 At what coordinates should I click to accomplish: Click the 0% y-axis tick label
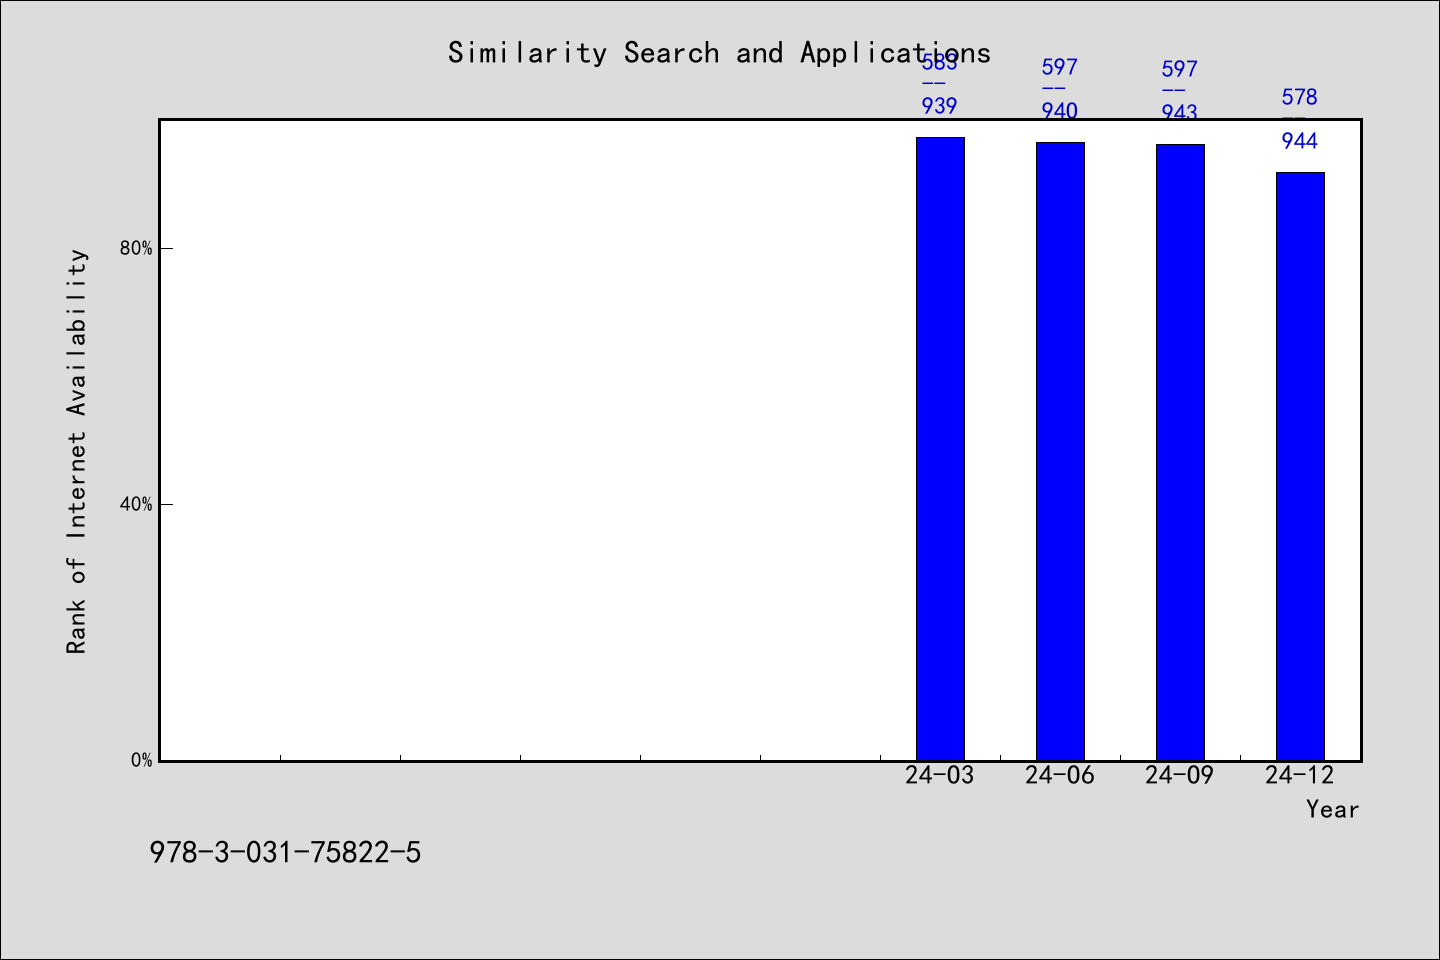tap(142, 760)
